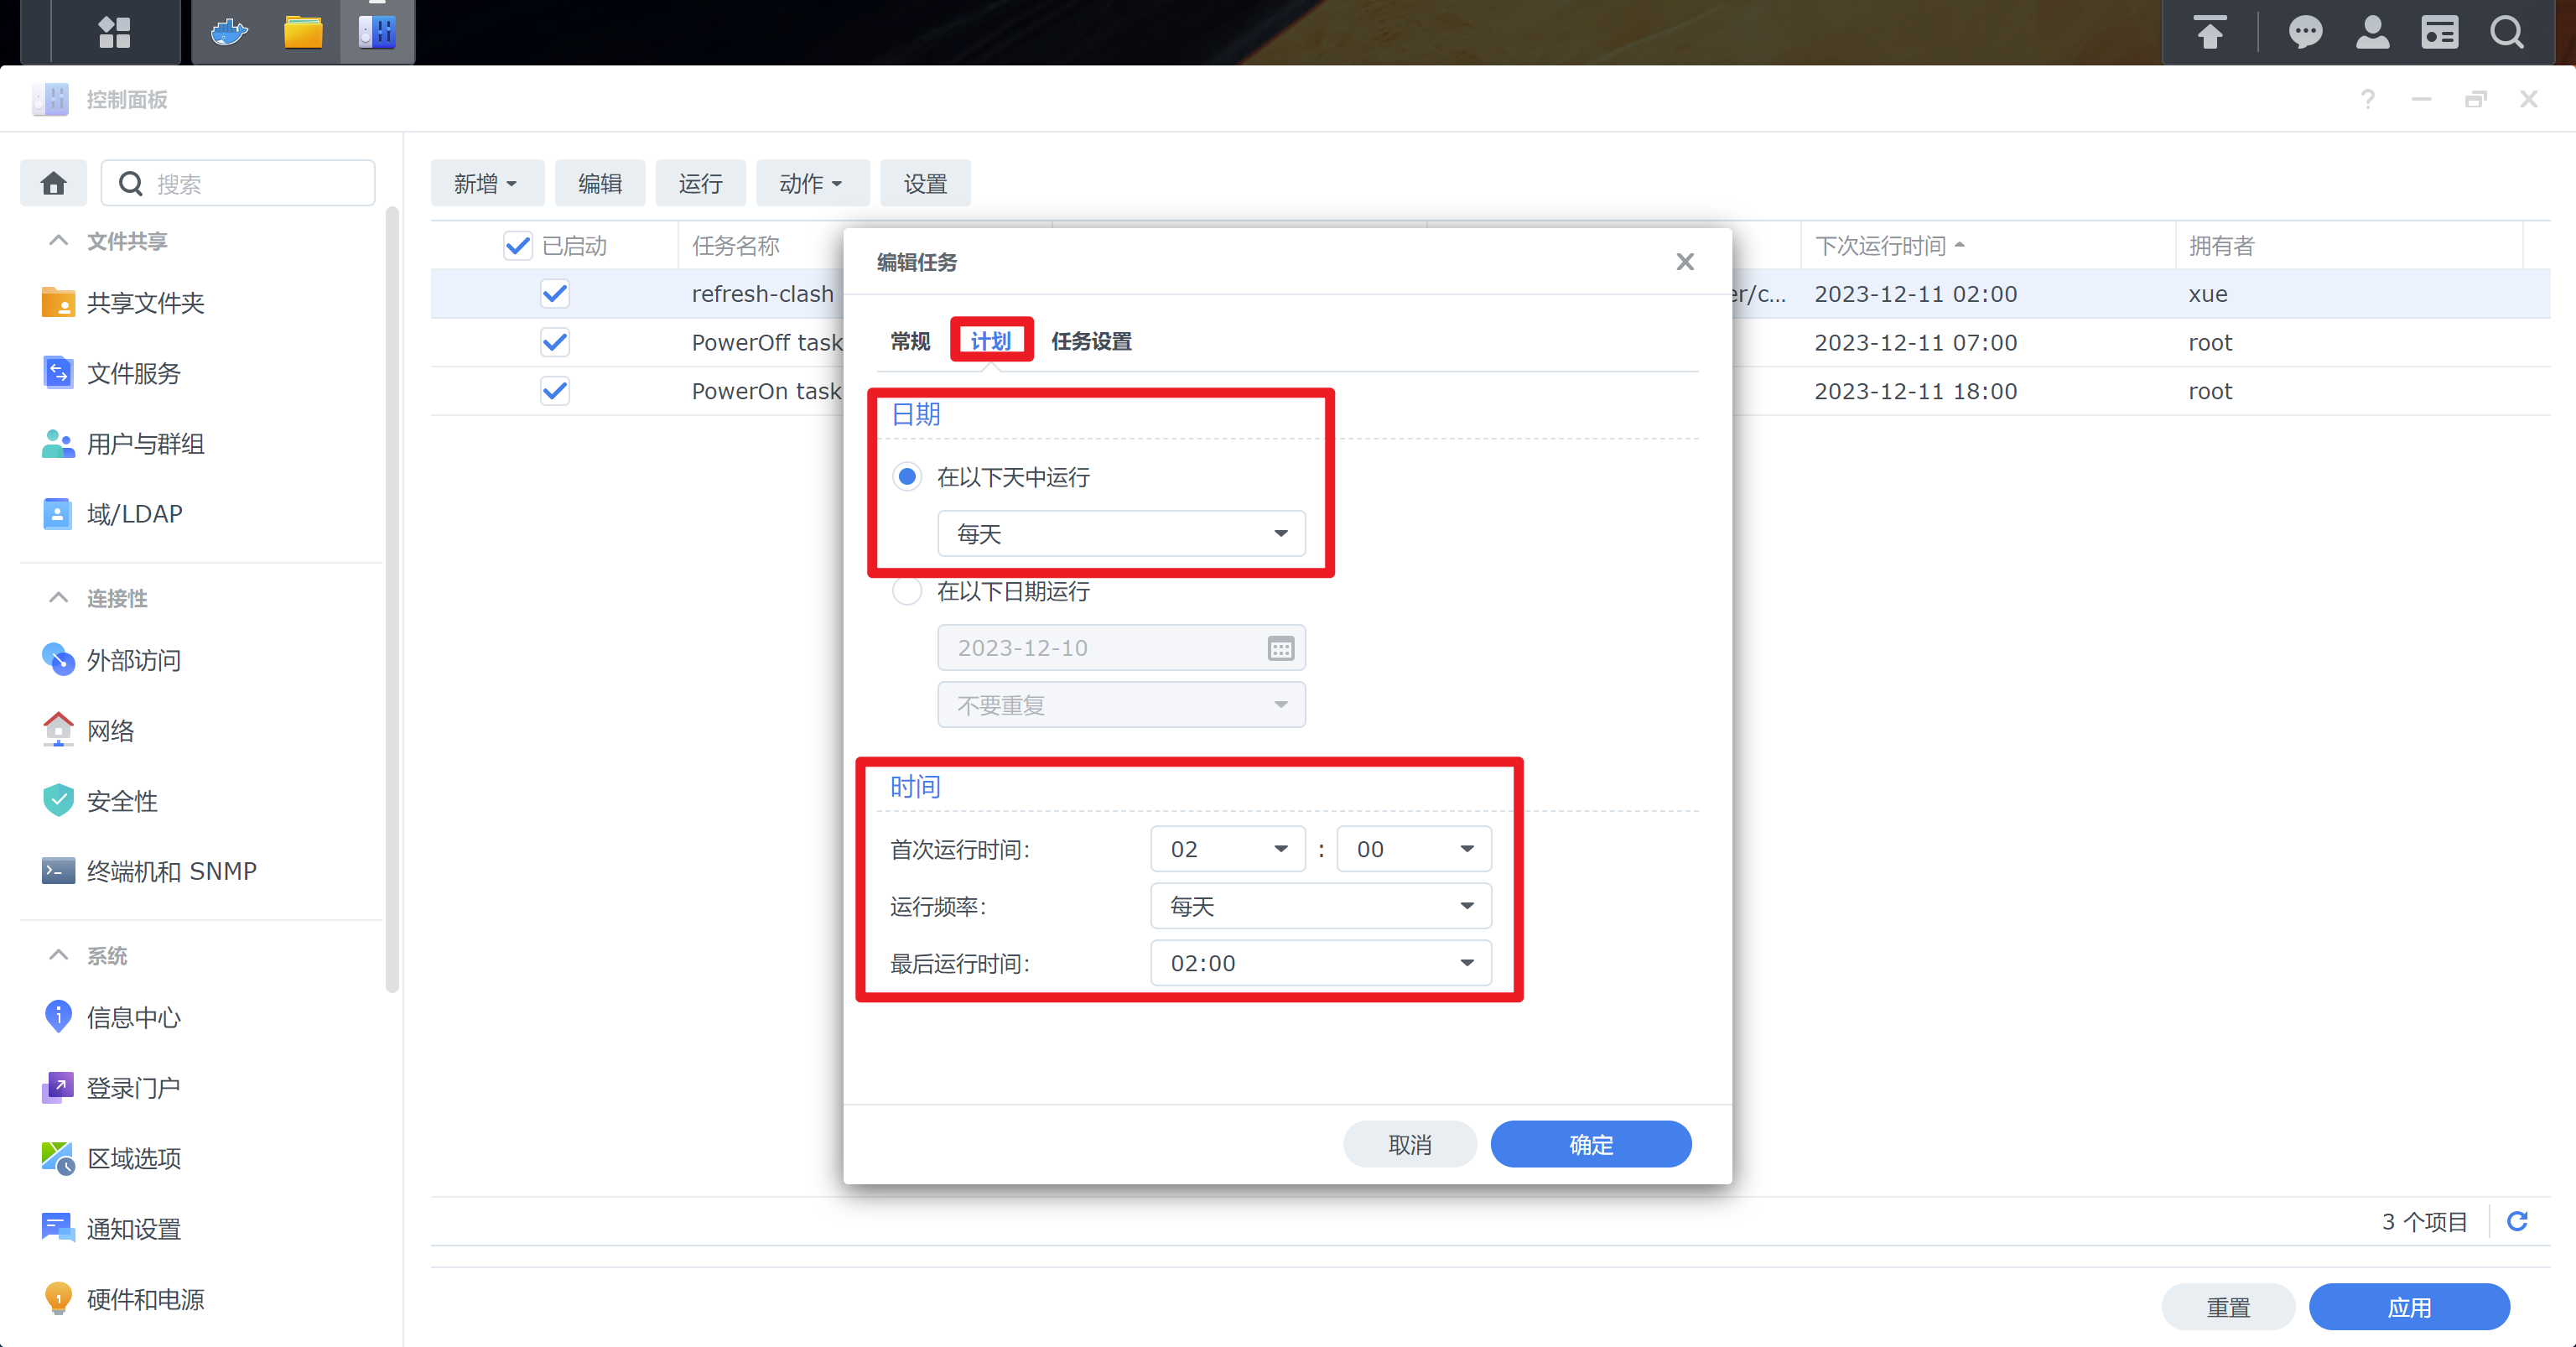The width and height of the screenshot is (2576, 1347).
Task: Open the 新增 create dropdown button
Action: click(487, 183)
